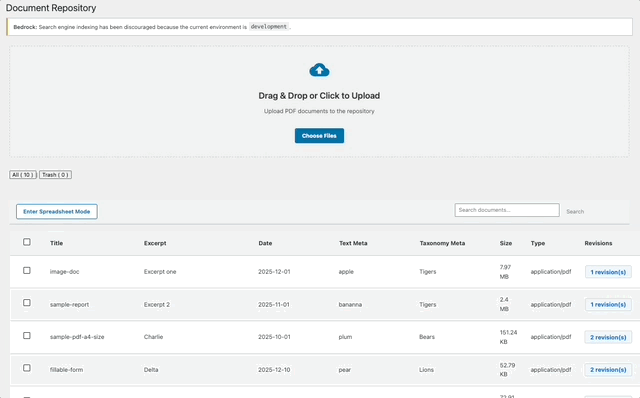Image resolution: width=640 pixels, height=398 pixels.
Task: Click the Bears taxonomy cell
Action: click(x=427, y=337)
